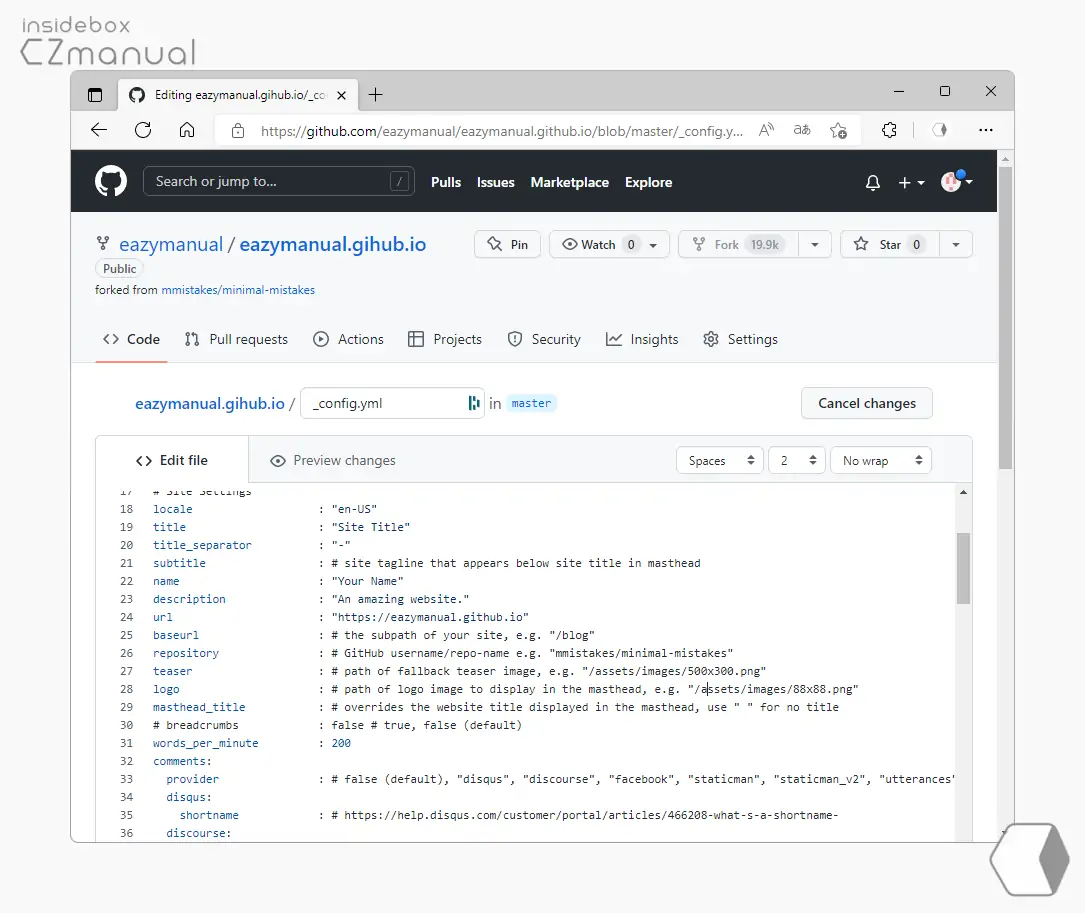The width and height of the screenshot is (1085, 913).
Task: Go back with browser back arrow
Action: (99, 129)
